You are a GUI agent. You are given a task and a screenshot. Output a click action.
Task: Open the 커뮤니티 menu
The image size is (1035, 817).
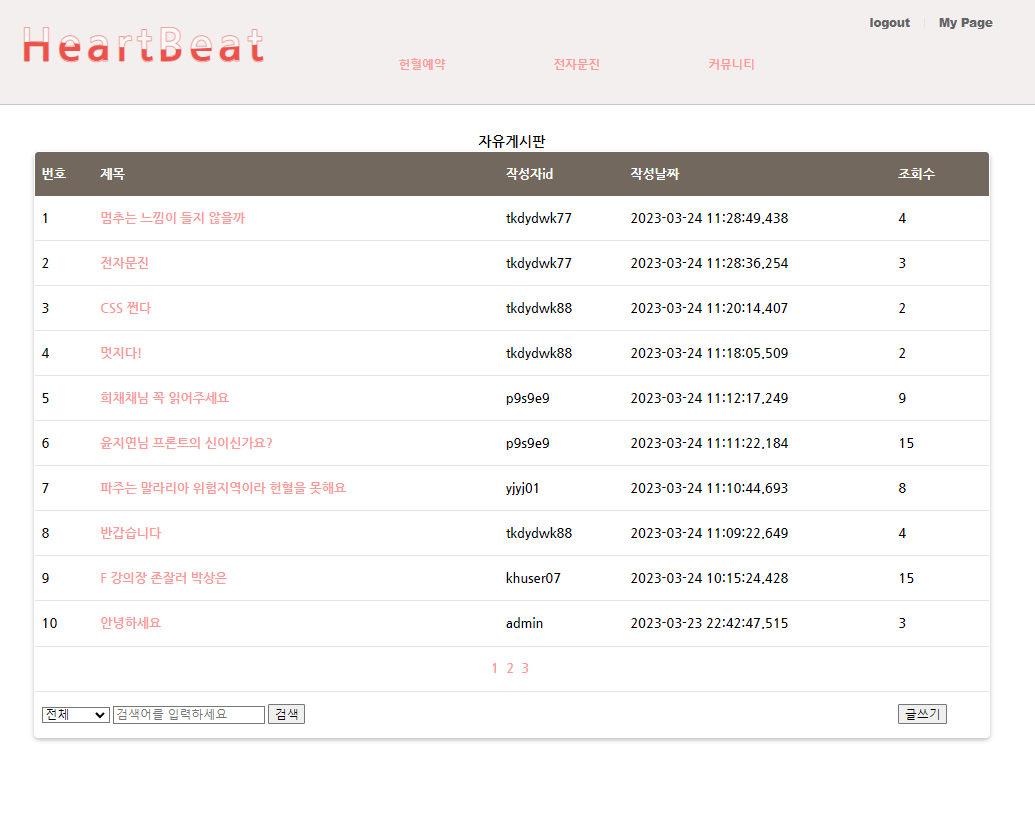click(730, 64)
